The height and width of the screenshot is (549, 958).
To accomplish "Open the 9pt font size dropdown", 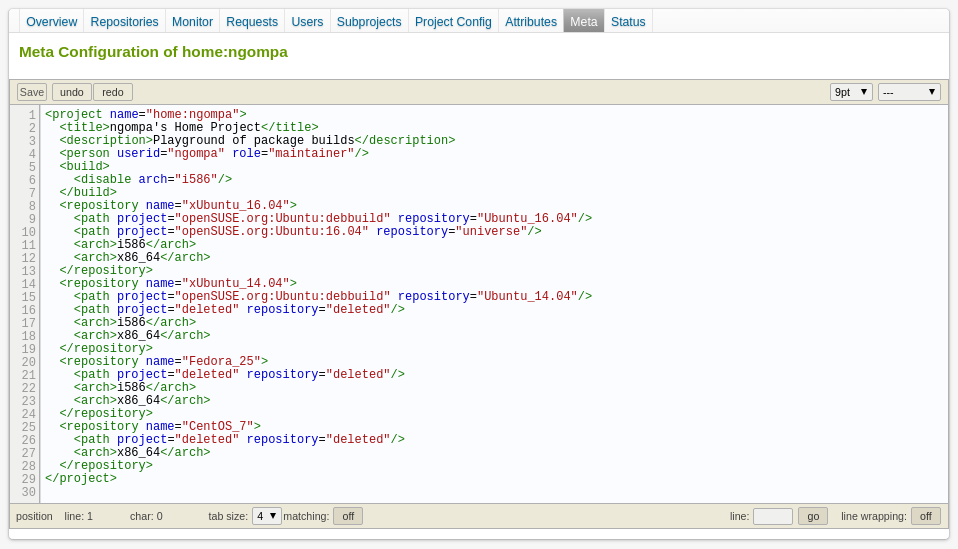I will point(851,92).
